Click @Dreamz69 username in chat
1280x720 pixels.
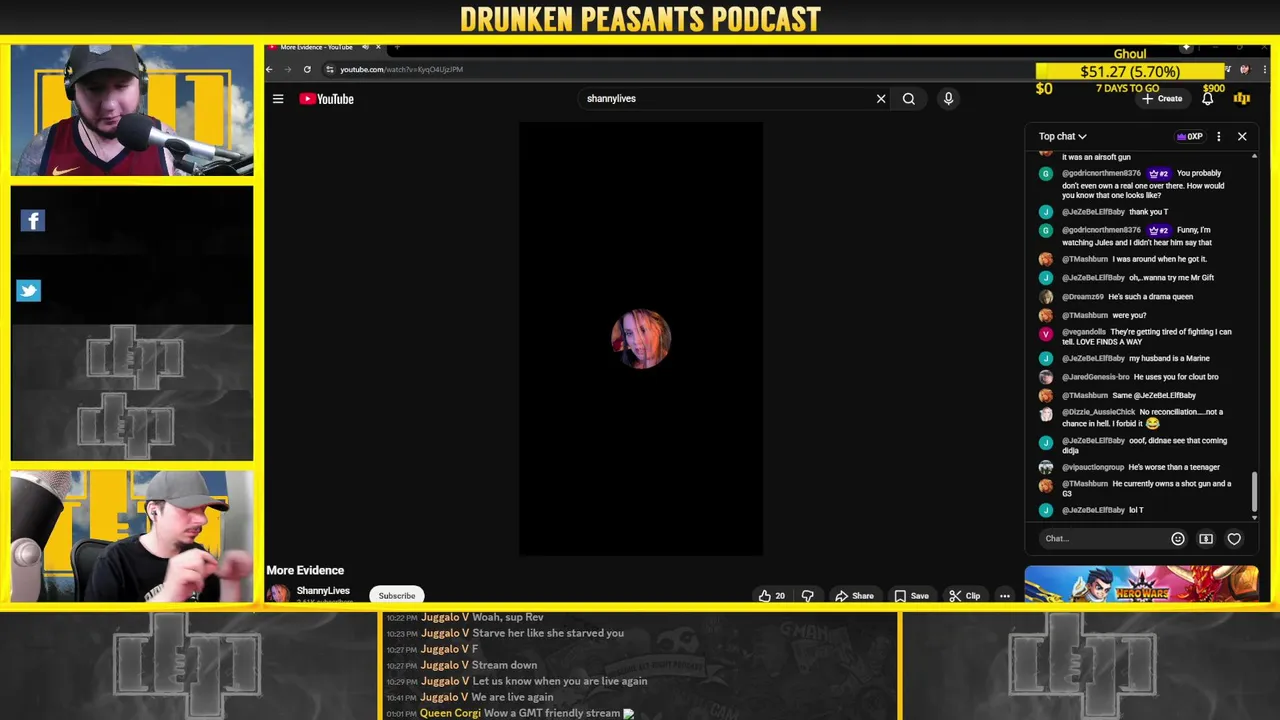[1082, 297]
